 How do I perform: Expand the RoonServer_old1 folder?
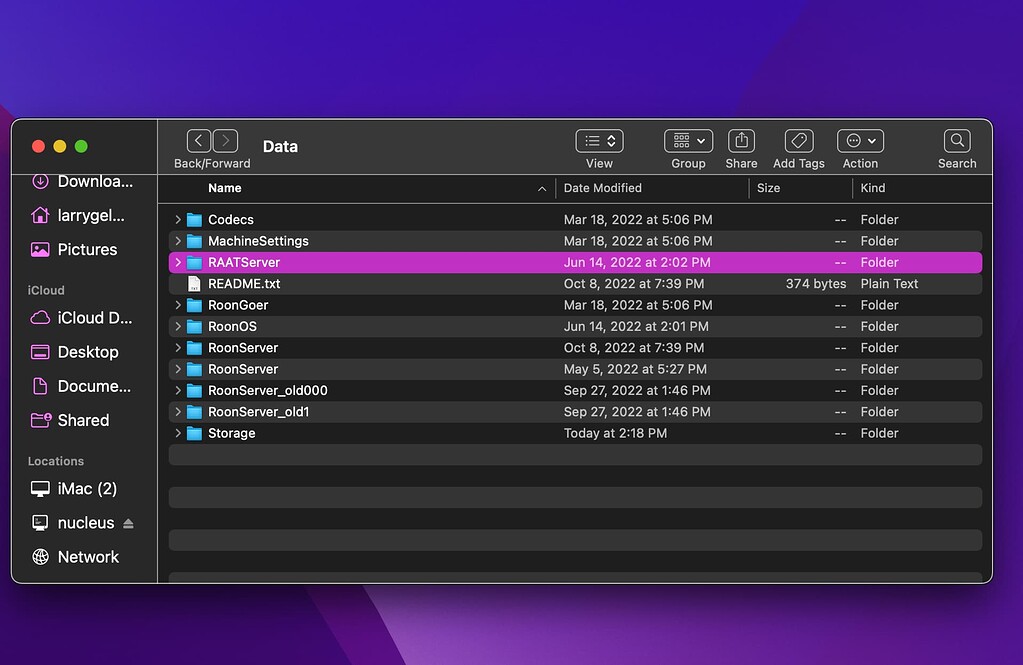[x=177, y=412]
